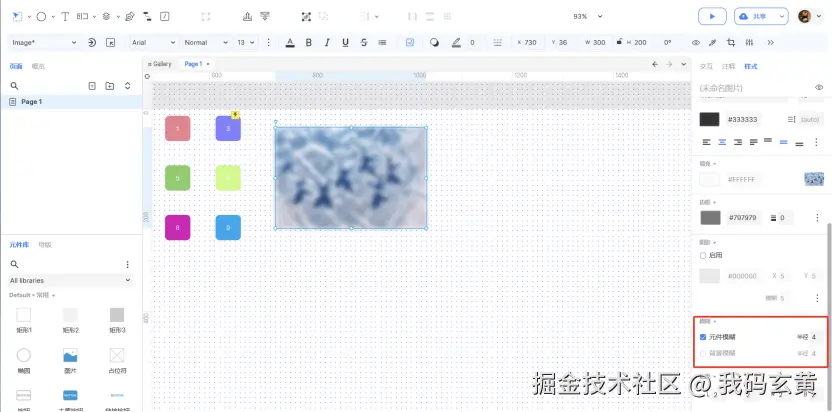The image size is (832, 412).
Task: Click the add folder icon
Action: (x=110, y=85)
